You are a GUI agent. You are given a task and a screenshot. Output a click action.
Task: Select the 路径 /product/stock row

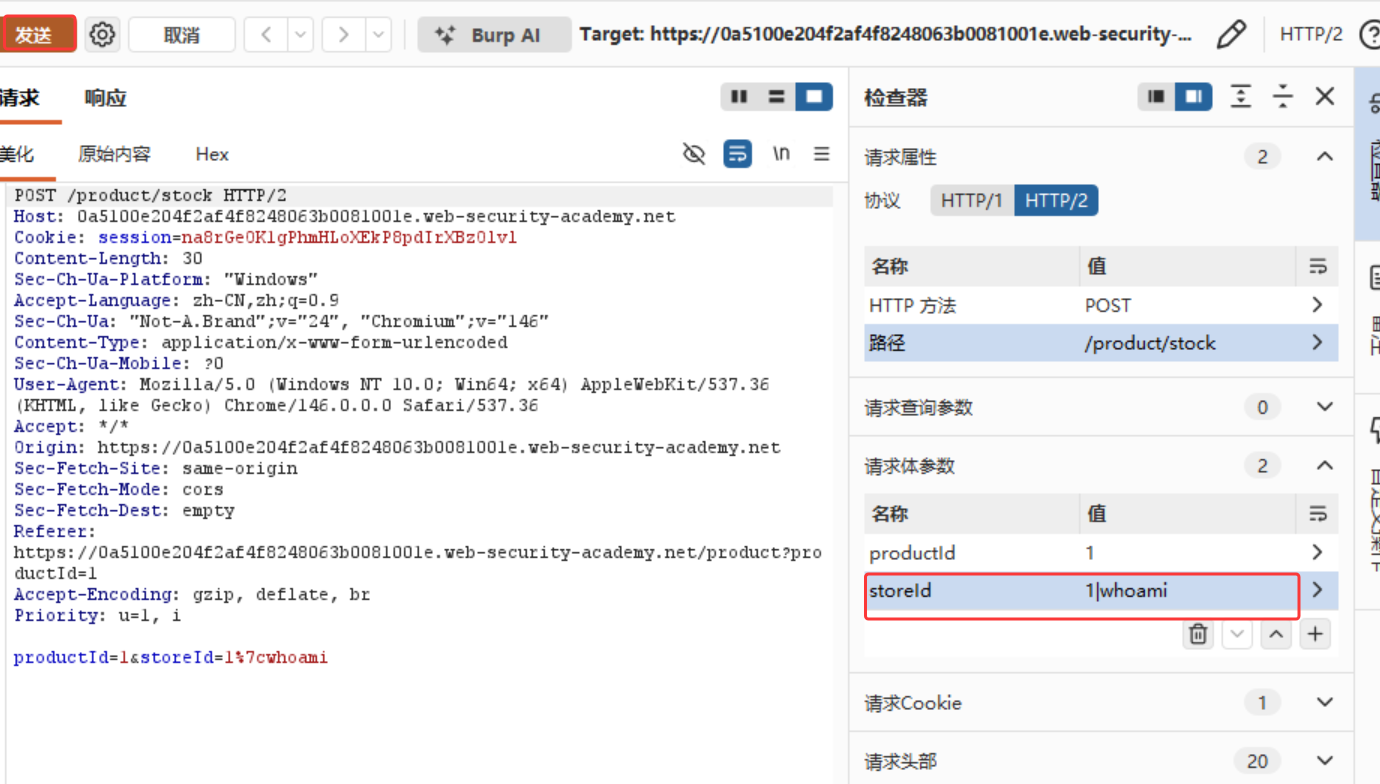[x=1101, y=343]
